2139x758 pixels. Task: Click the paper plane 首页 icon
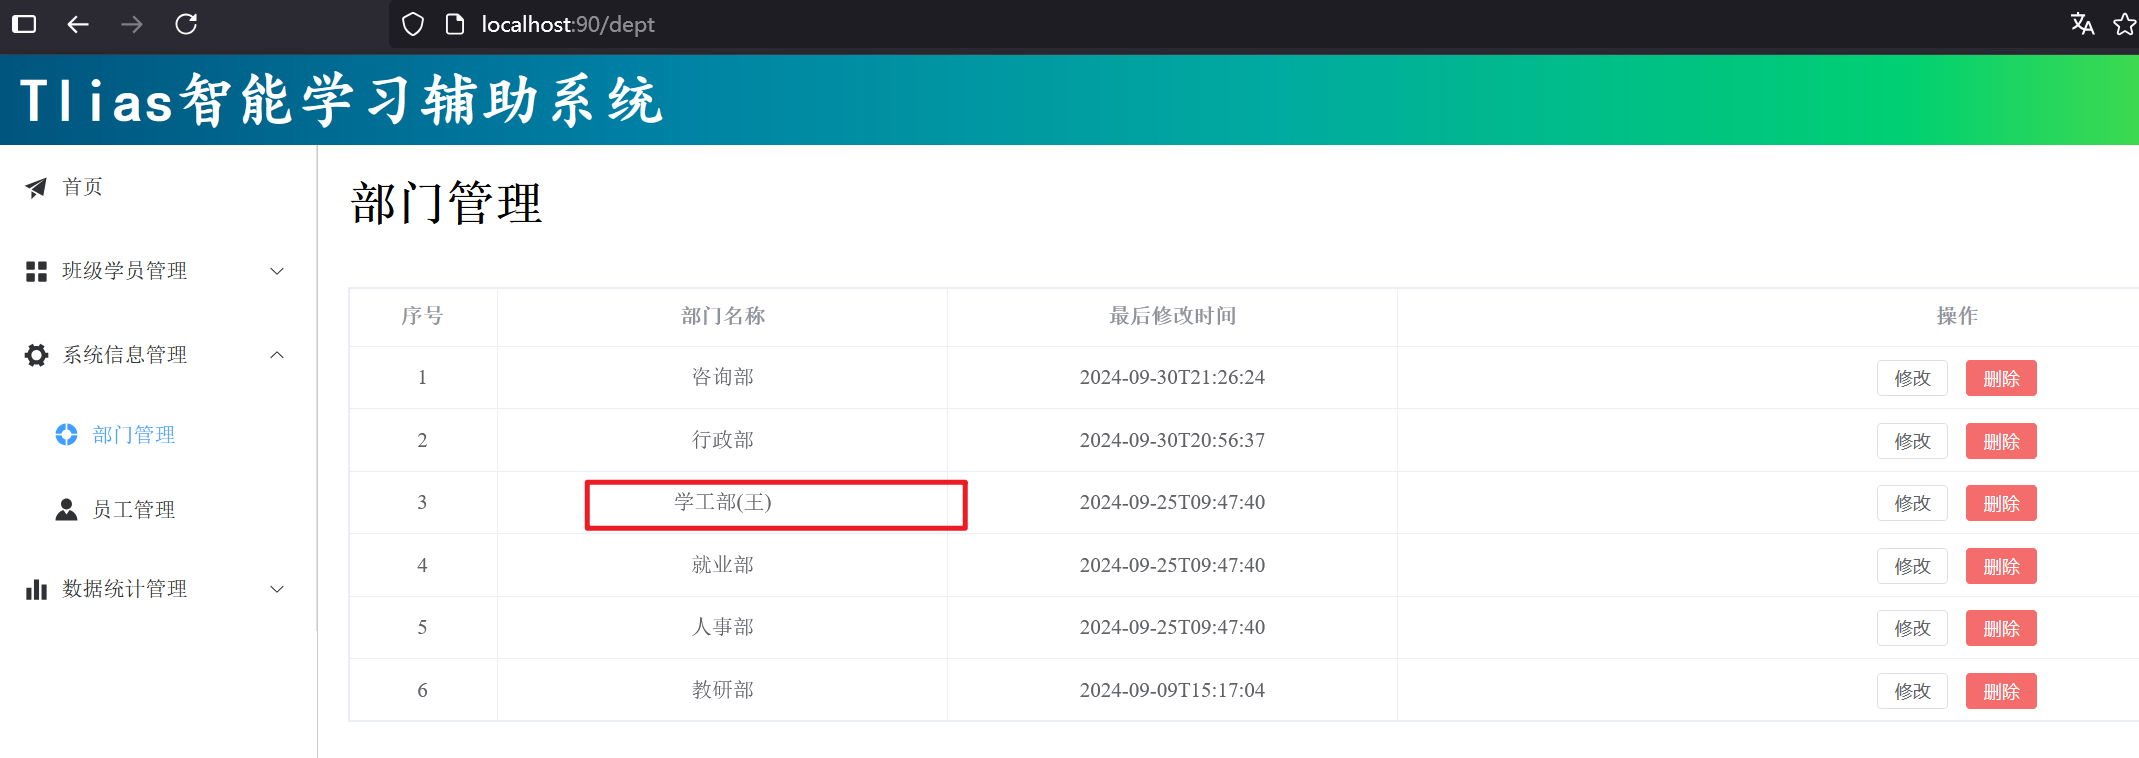tap(36, 188)
